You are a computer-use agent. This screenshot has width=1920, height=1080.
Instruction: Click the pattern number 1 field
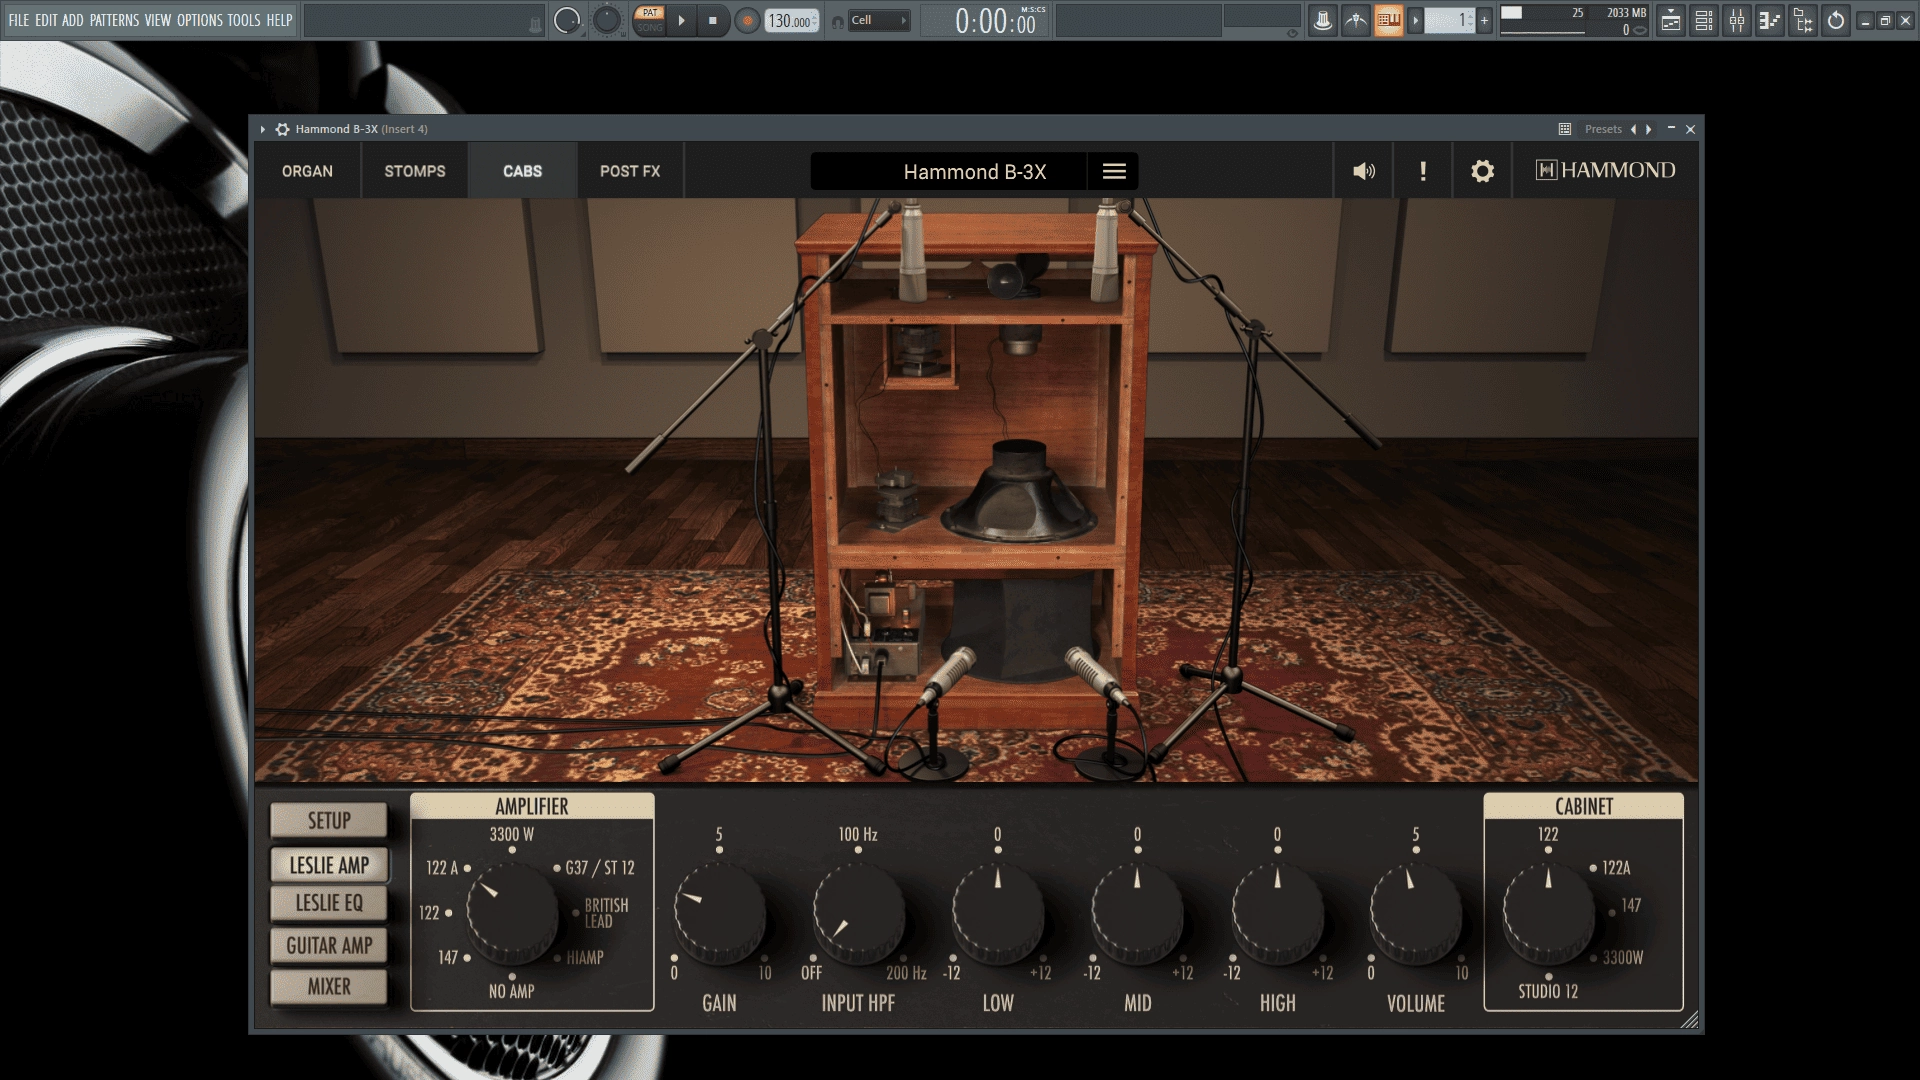coord(1450,20)
